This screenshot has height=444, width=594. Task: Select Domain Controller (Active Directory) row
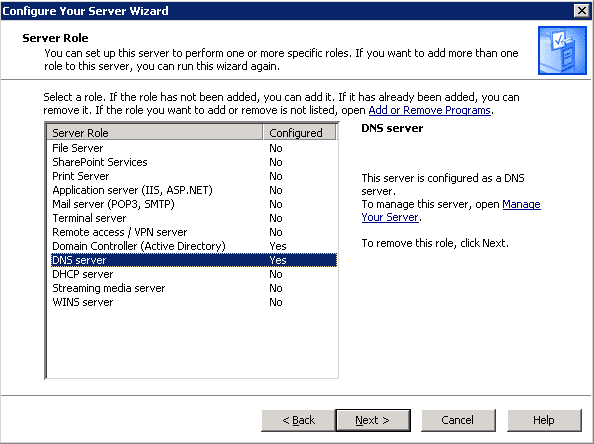coord(193,246)
